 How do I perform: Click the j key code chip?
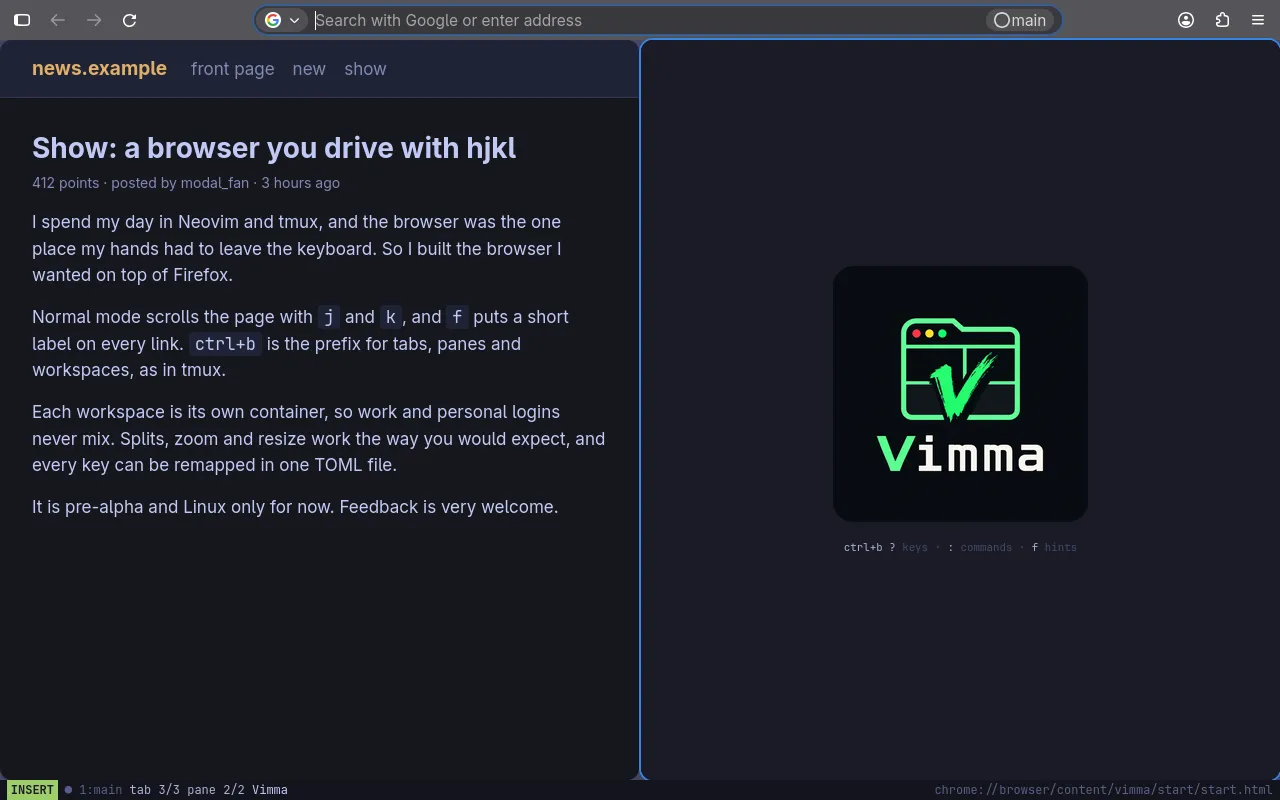pos(329,317)
